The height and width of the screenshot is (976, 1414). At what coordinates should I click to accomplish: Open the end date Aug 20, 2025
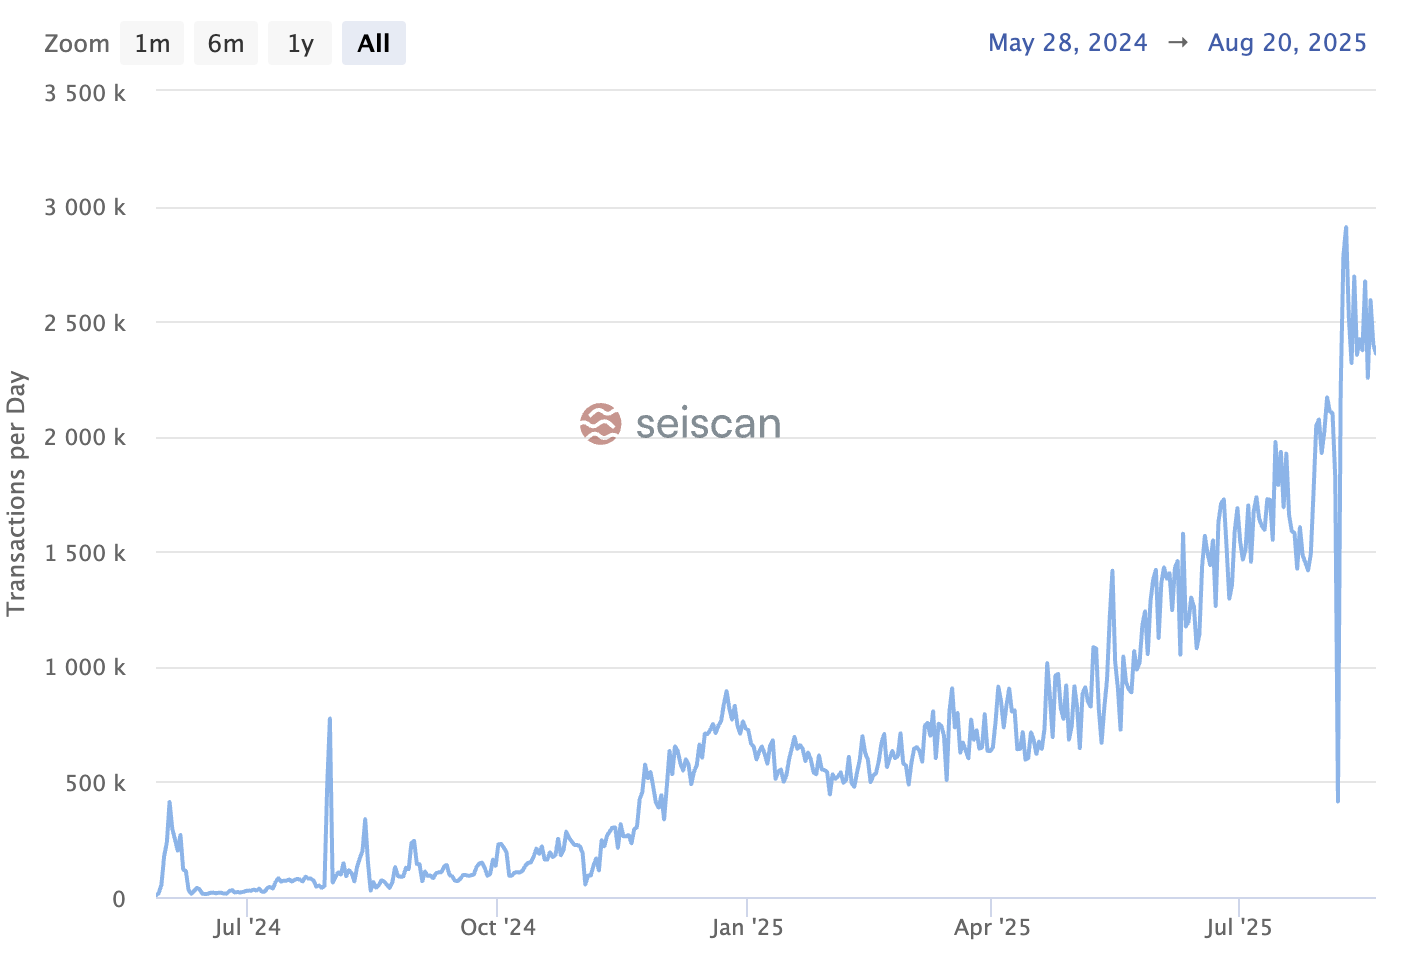(x=1287, y=43)
